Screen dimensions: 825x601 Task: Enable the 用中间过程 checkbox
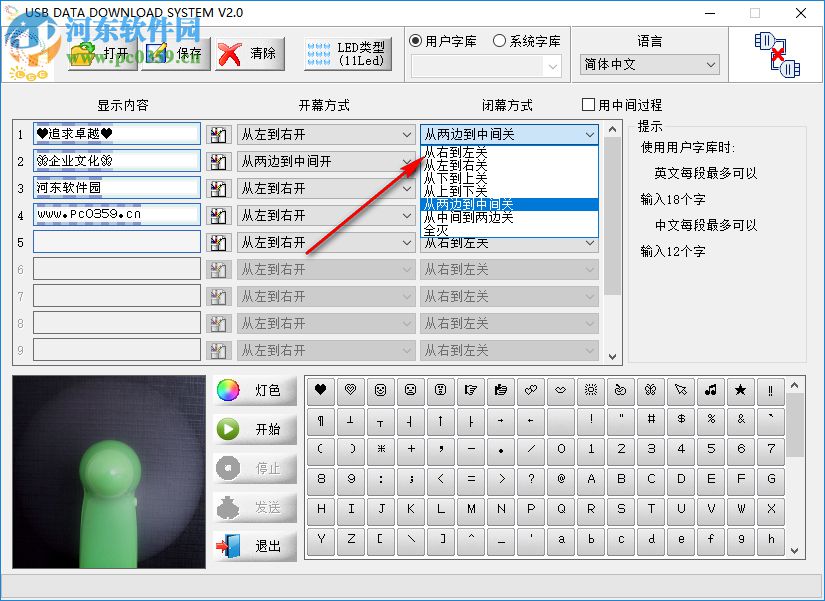click(x=588, y=105)
